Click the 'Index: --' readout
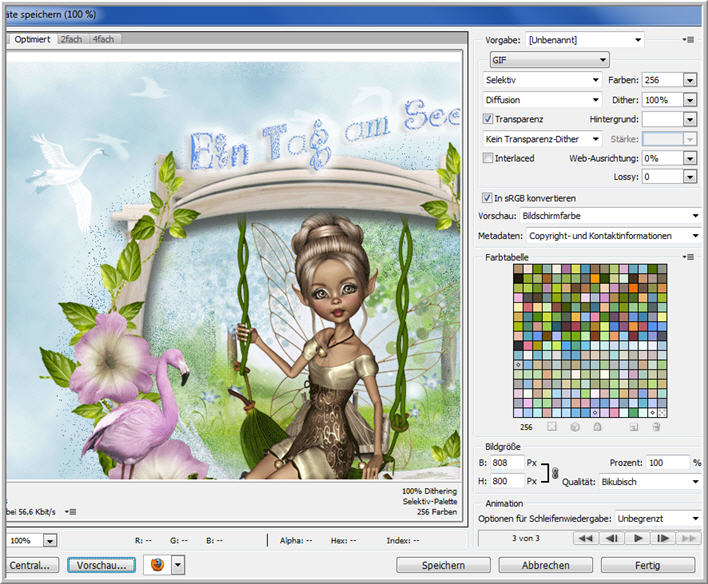 [403, 540]
